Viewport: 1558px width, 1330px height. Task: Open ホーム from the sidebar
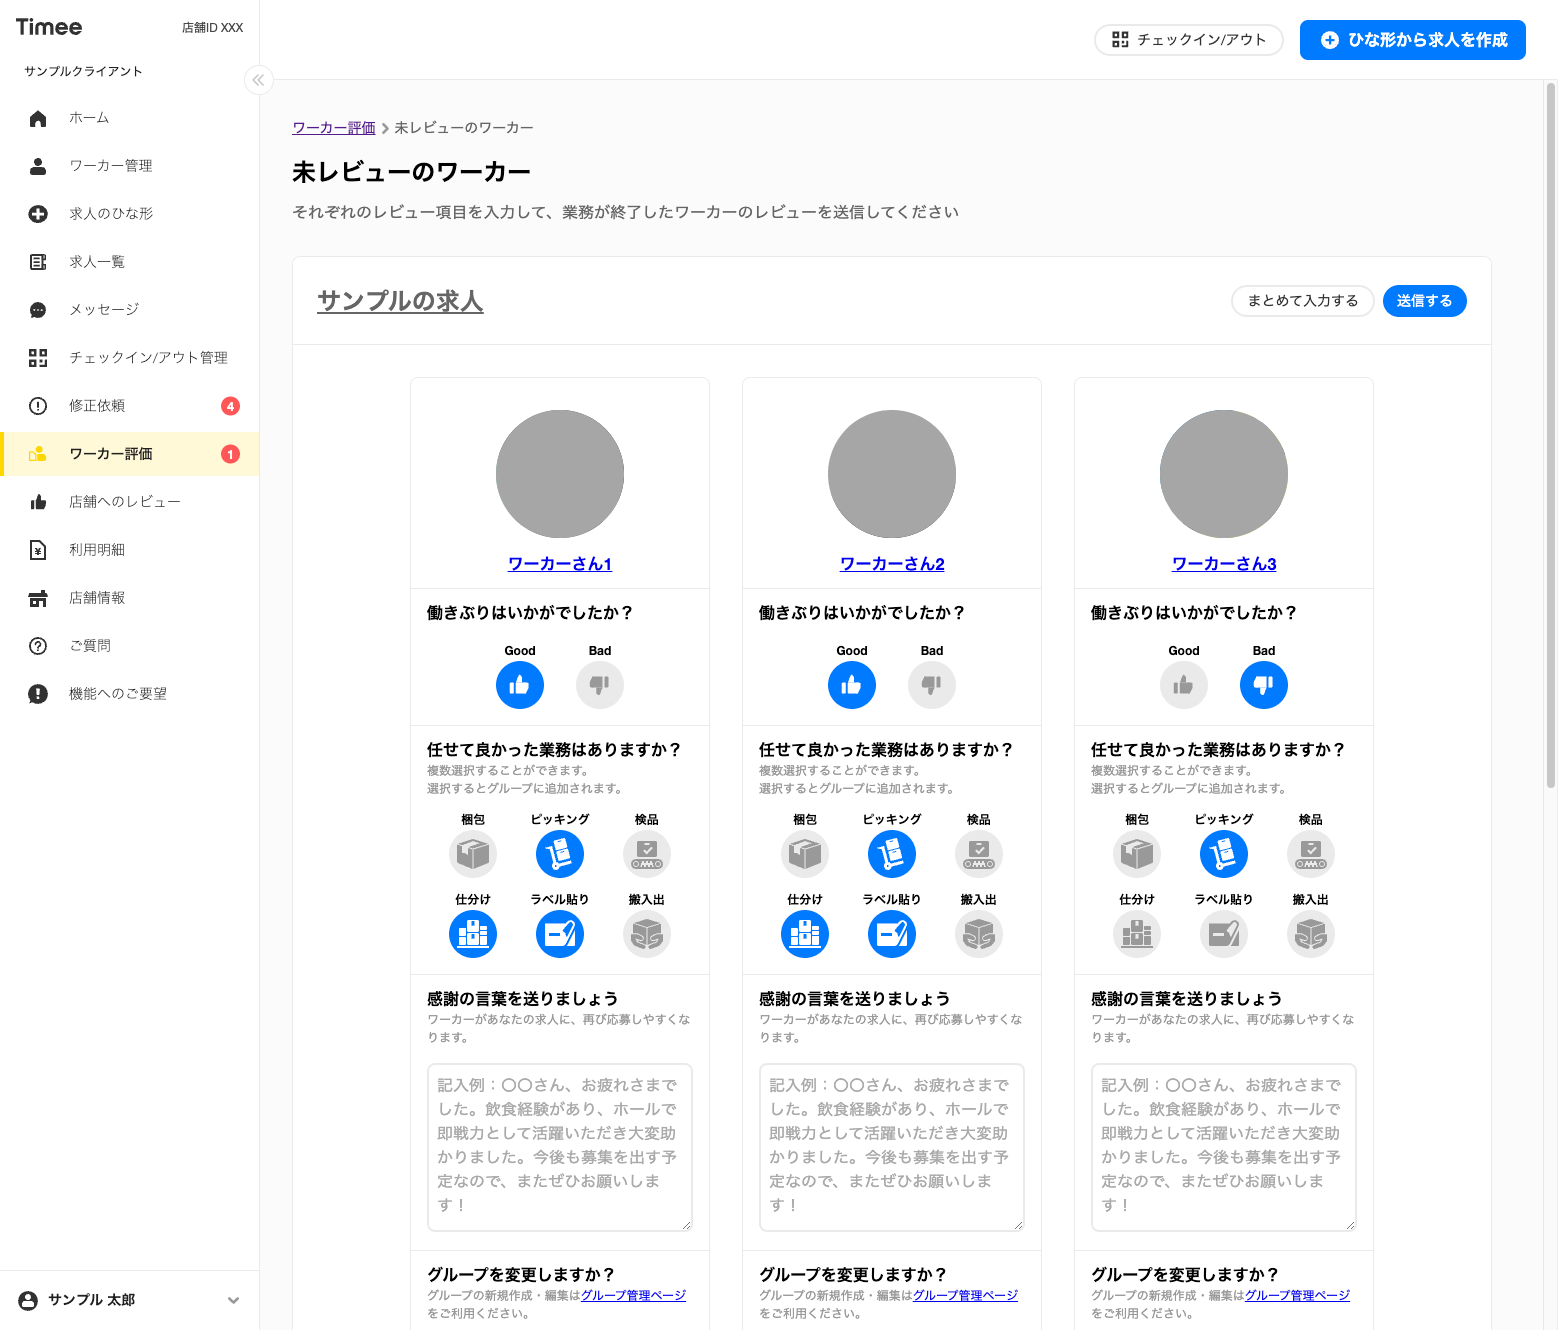pos(130,118)
